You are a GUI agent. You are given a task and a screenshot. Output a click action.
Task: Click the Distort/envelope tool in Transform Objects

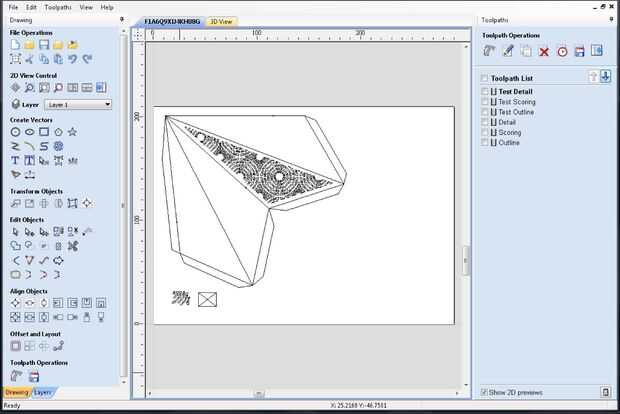point(72,203)
